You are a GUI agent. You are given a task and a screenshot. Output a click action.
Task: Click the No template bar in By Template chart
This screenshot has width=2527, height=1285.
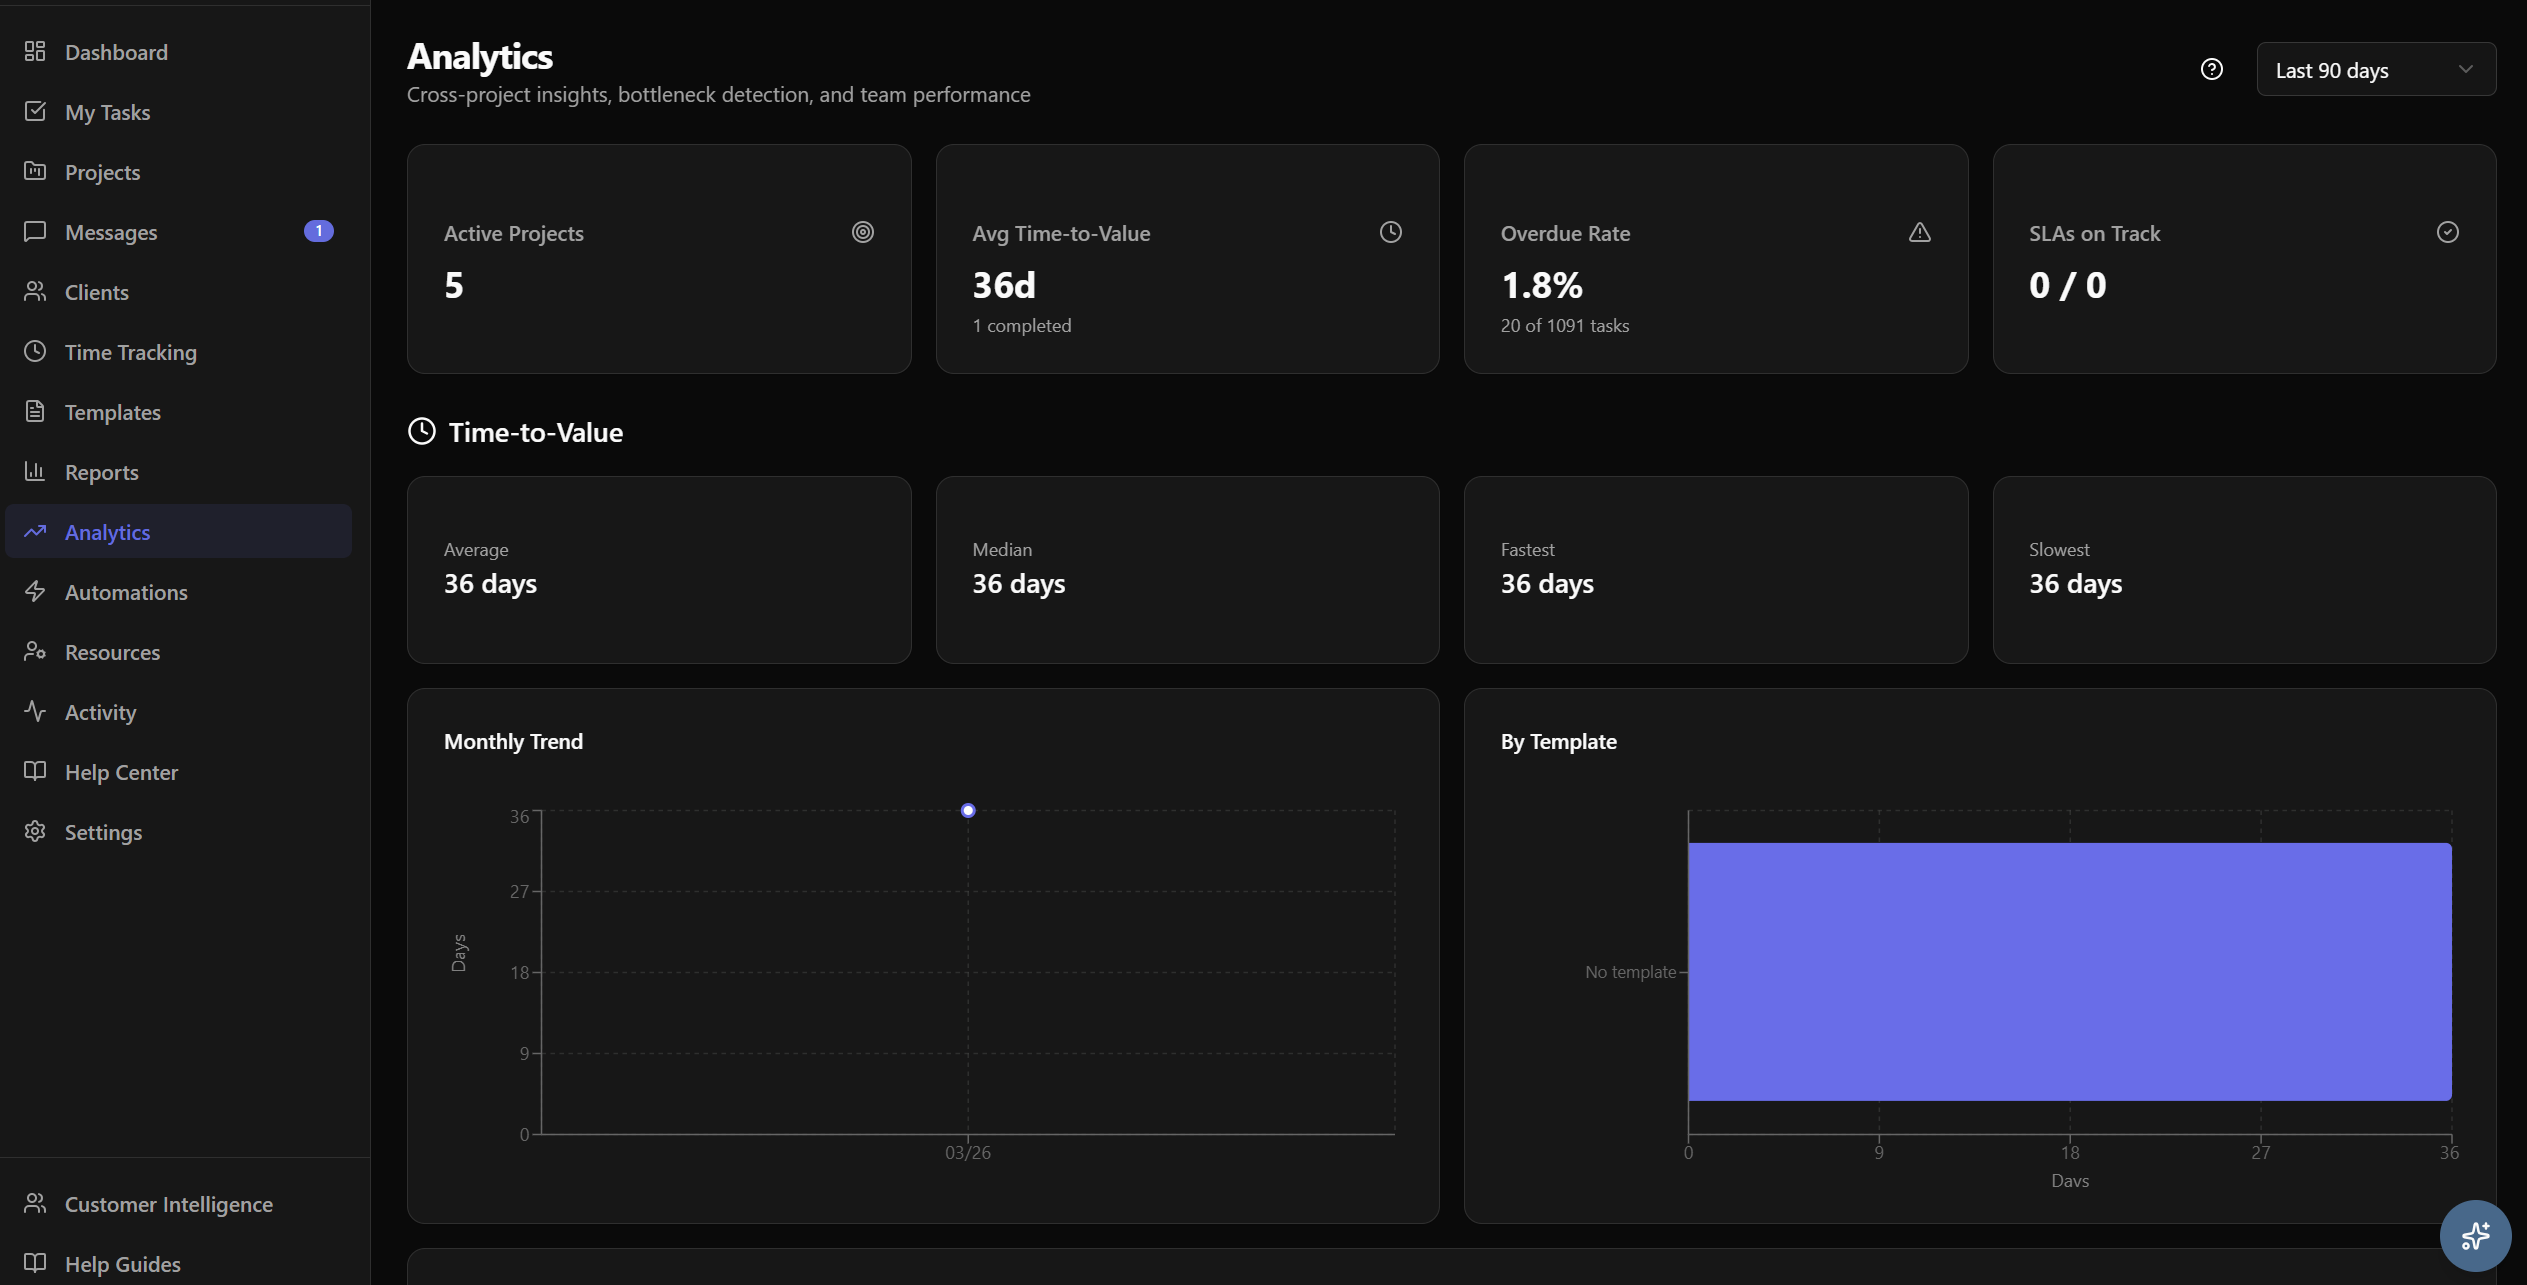click(x=2070, y=972)
